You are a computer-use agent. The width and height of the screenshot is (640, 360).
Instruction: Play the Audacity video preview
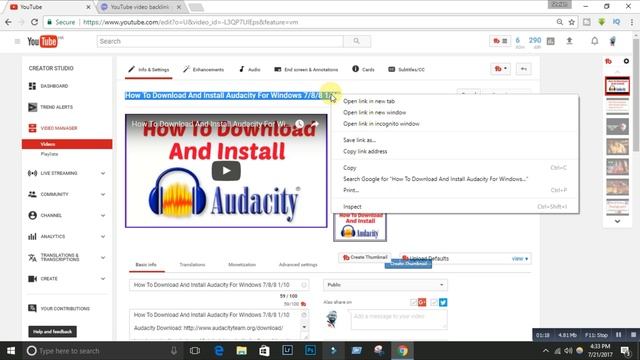(x=226, y=171)
